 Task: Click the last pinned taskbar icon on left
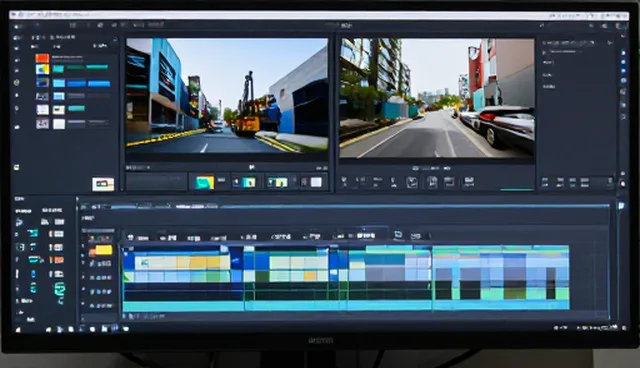(126, 328)
